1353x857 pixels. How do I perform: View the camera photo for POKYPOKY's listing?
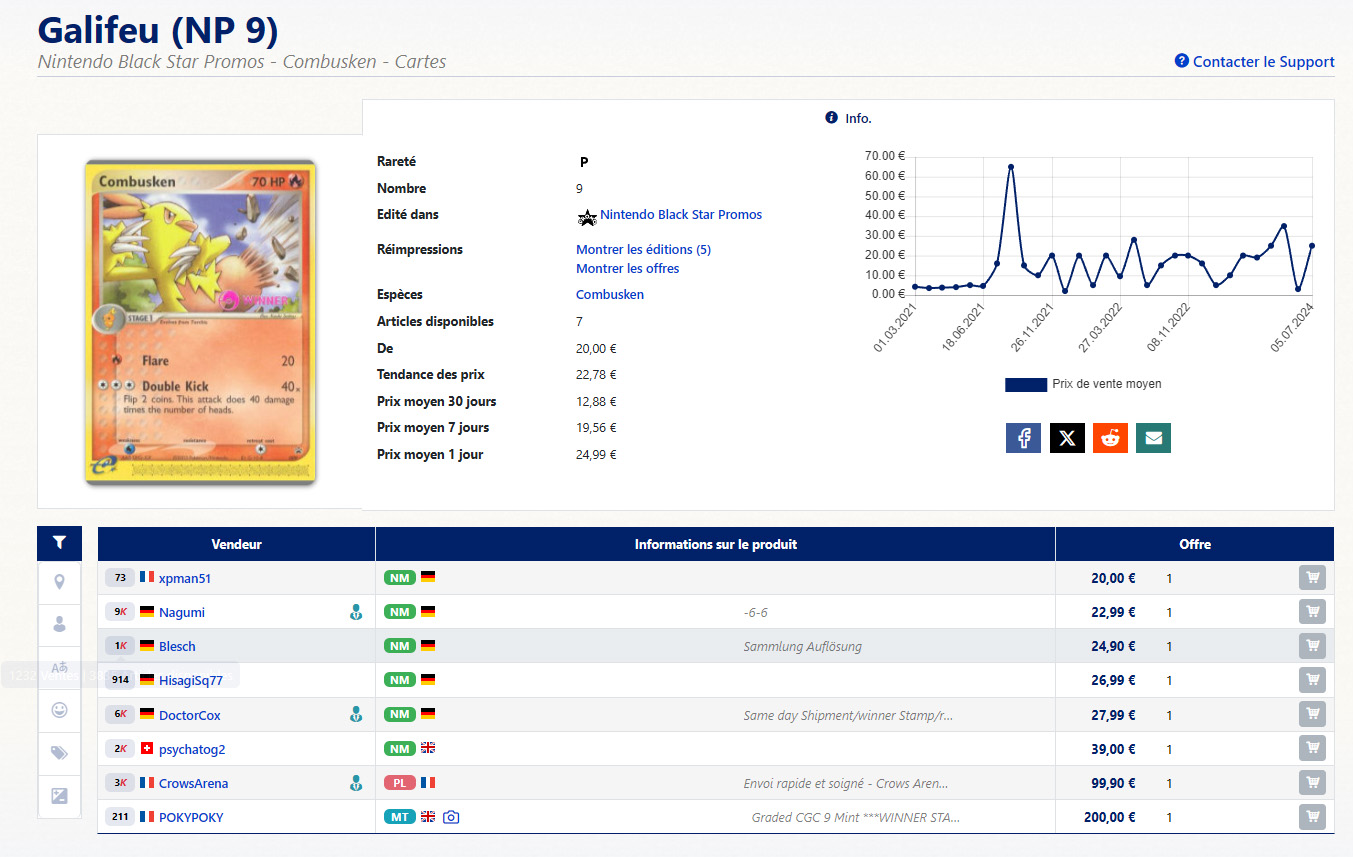451,817
